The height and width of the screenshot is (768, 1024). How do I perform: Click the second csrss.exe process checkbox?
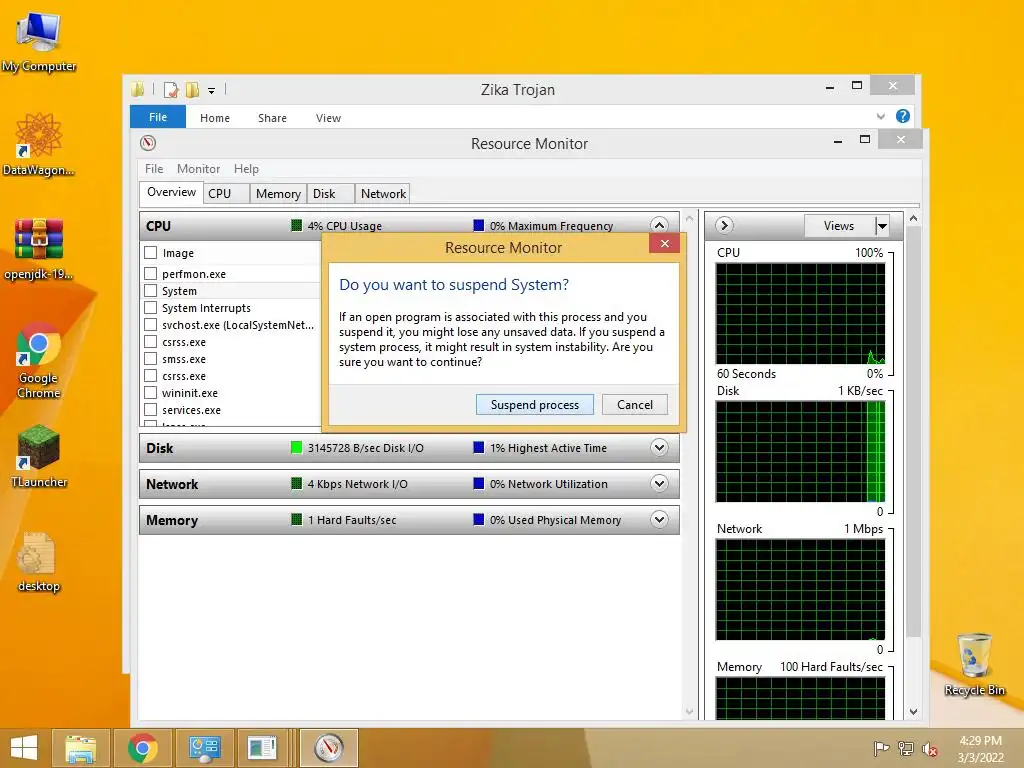click(151, 375)
